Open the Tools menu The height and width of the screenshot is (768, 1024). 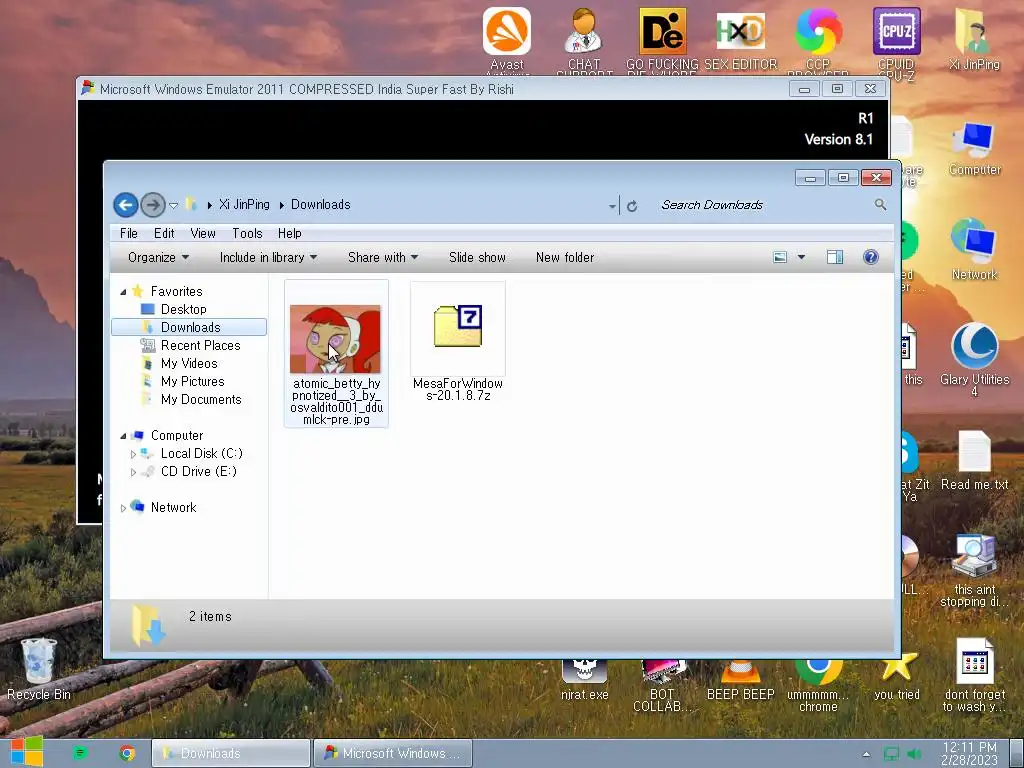pyautogui.click(x=247, y=233)
